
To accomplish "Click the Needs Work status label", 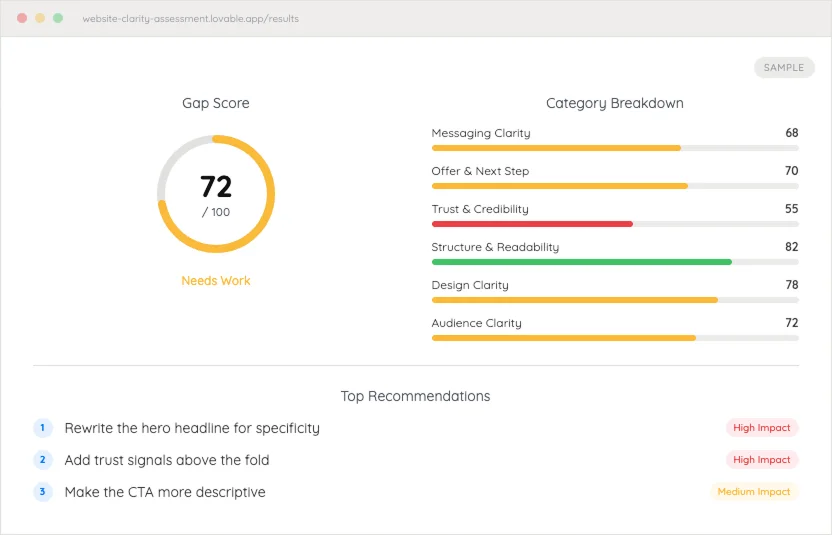I will pyautogui.click(x=216, y=281).
